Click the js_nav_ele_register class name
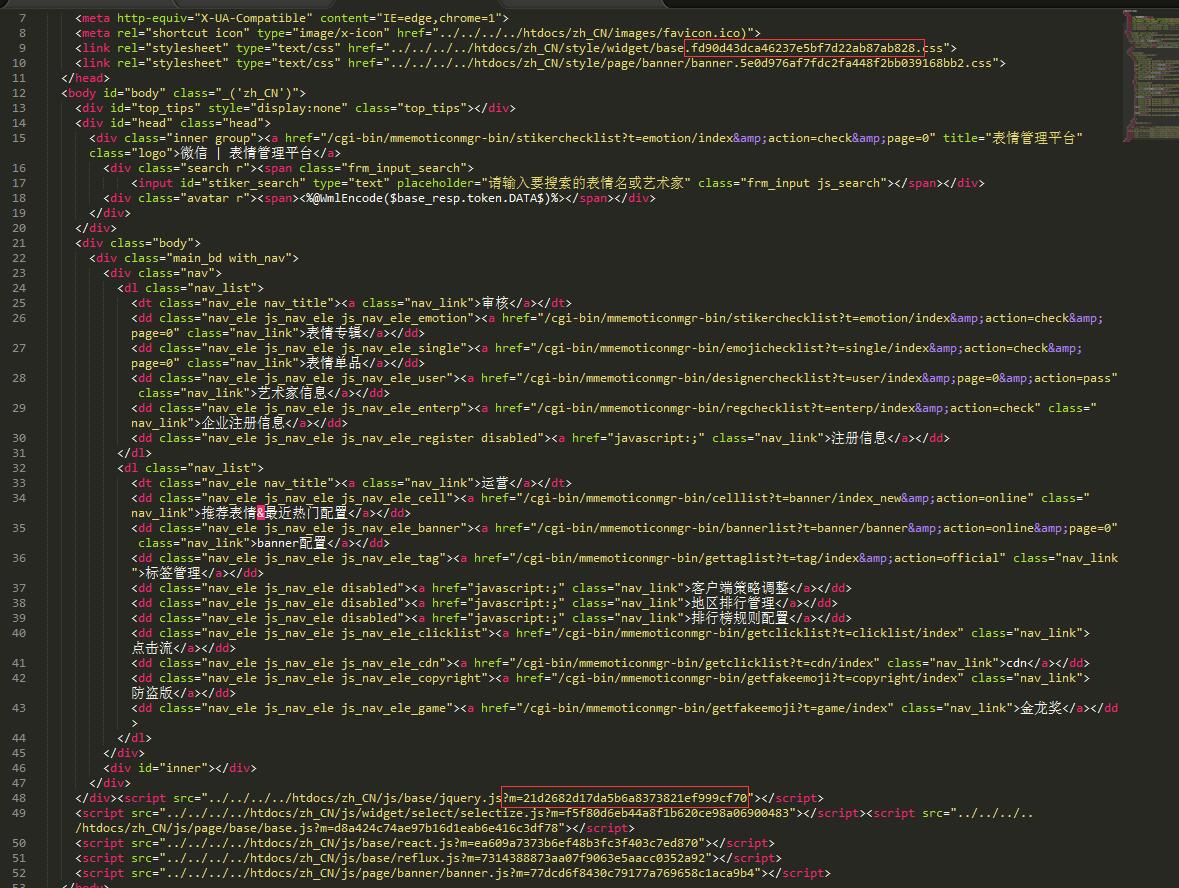This screenshot has width=1179, height=888. (x=407, y=438)
